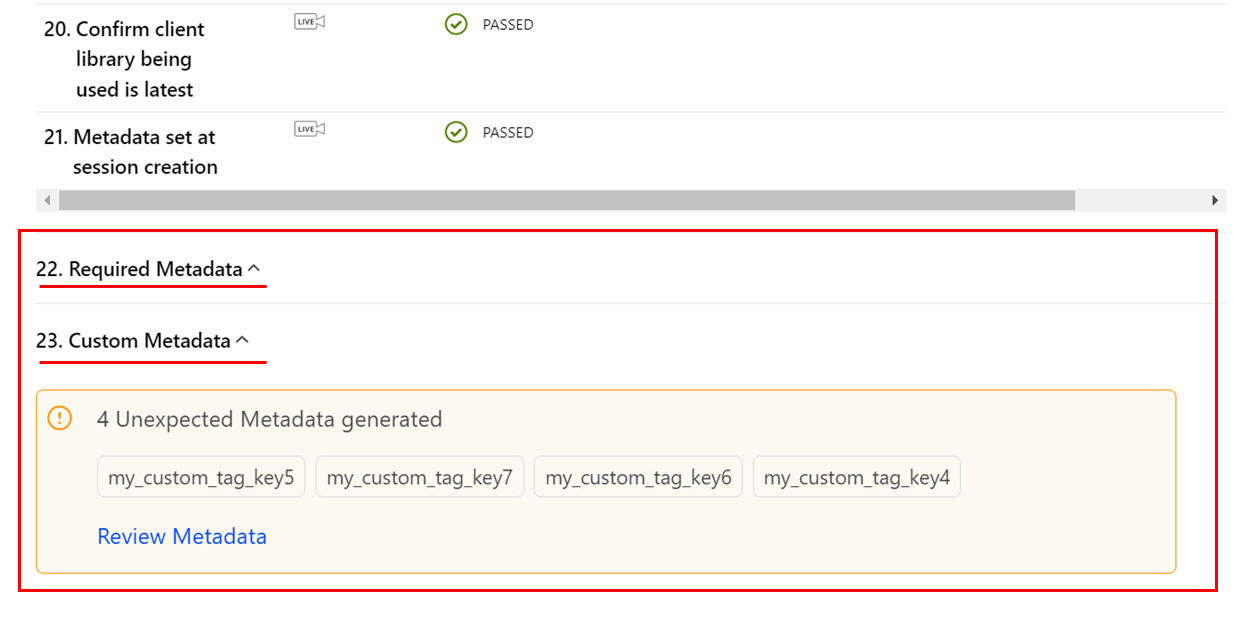
Task: Collapse the Required Metadata section chevron
Action: coord(254,268)
